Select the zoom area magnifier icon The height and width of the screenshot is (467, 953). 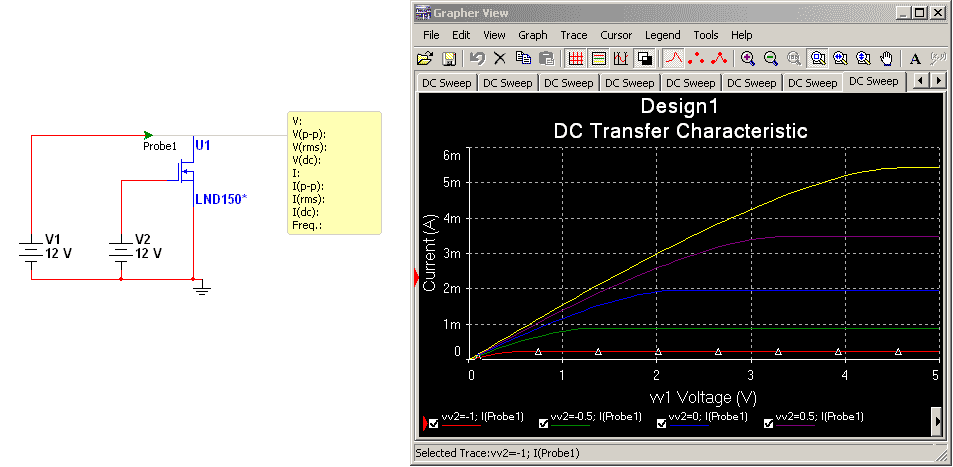pyautogui.click(x=818, y=58)
